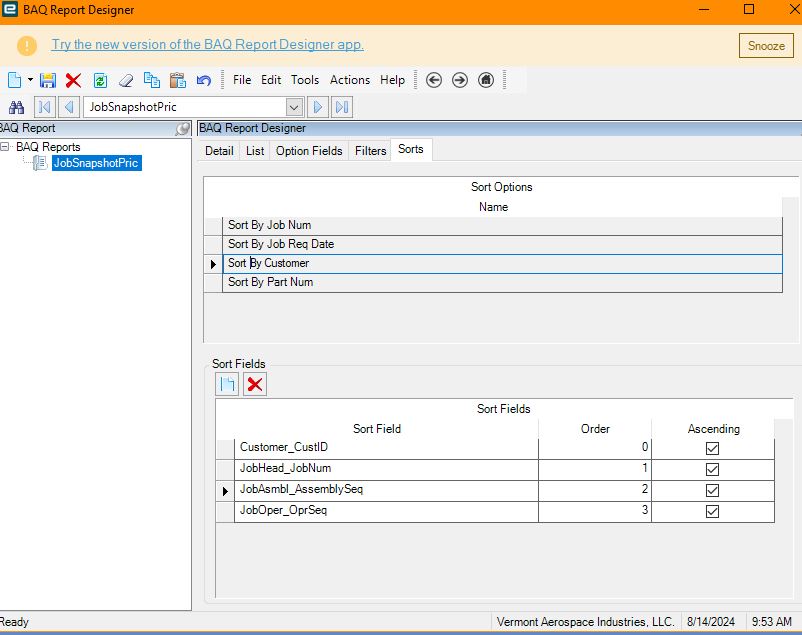This screenshot has height=635, width=802.
Task: Collapse the BAQ Reports tree node
Action: [6, 147]
